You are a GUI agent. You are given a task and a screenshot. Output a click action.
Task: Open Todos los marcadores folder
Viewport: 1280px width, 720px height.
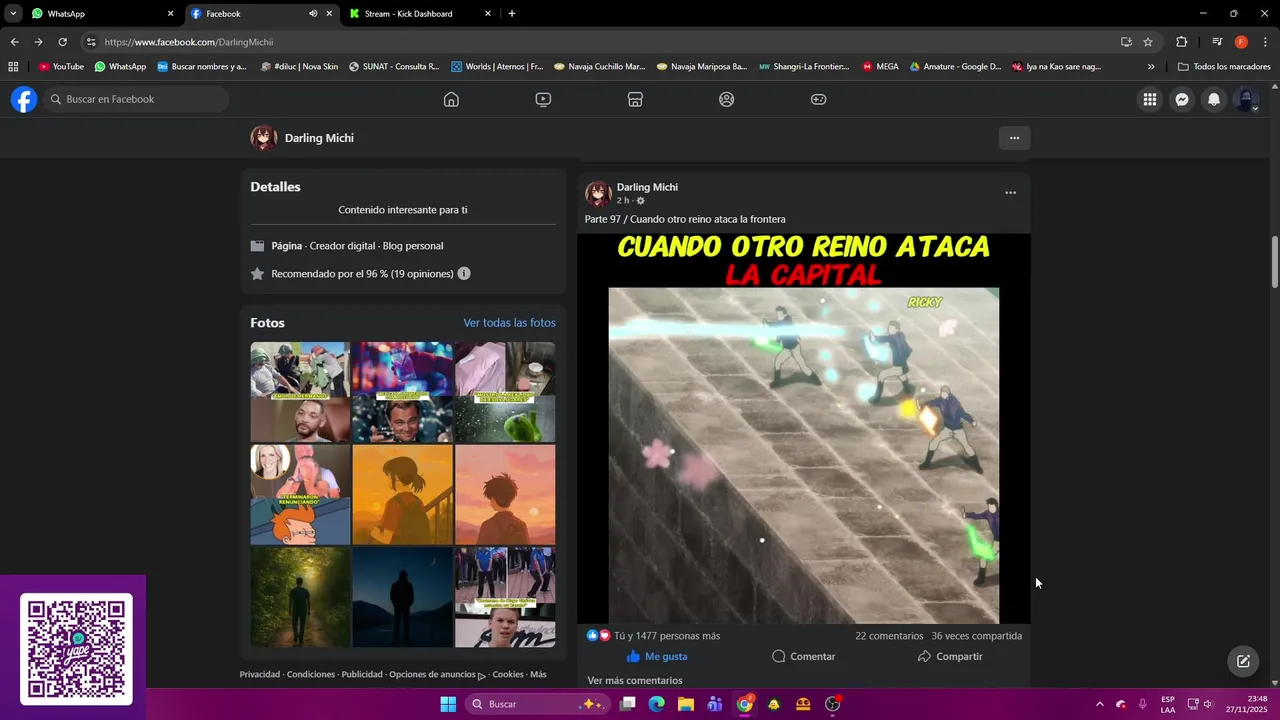[1224, 67]
